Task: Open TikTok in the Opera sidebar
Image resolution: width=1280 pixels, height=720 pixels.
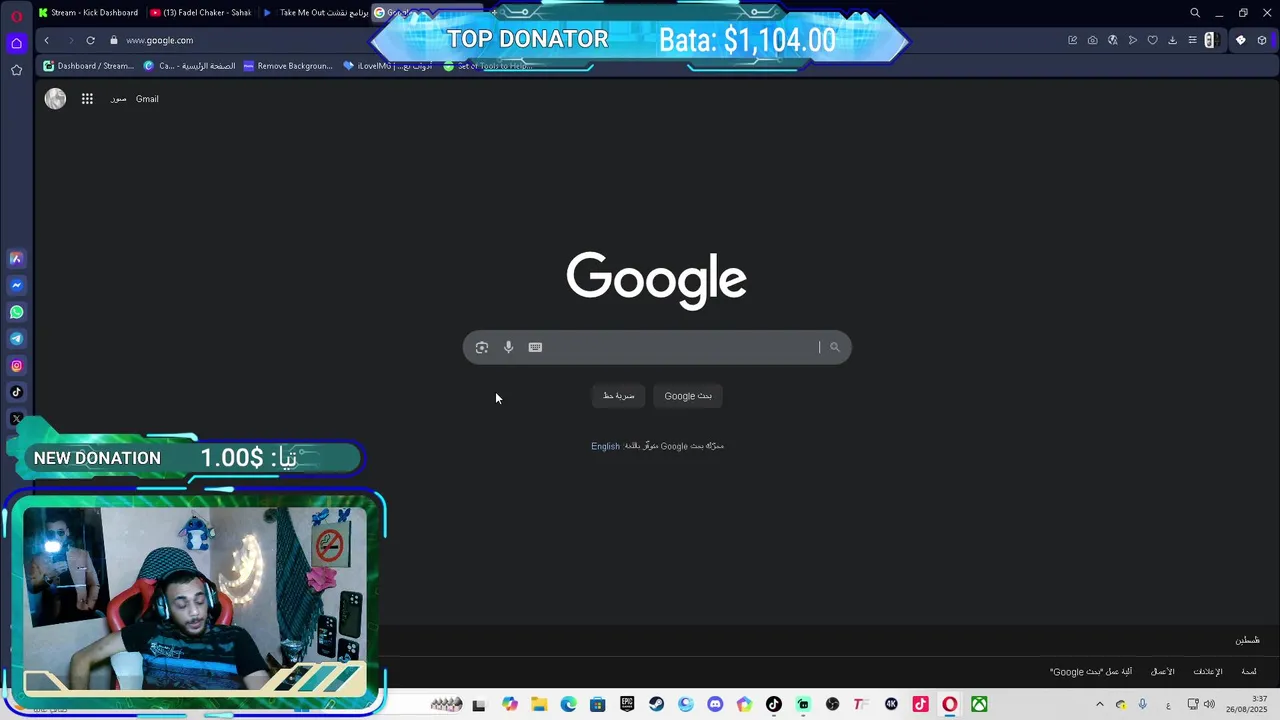Action: (16, 392)
